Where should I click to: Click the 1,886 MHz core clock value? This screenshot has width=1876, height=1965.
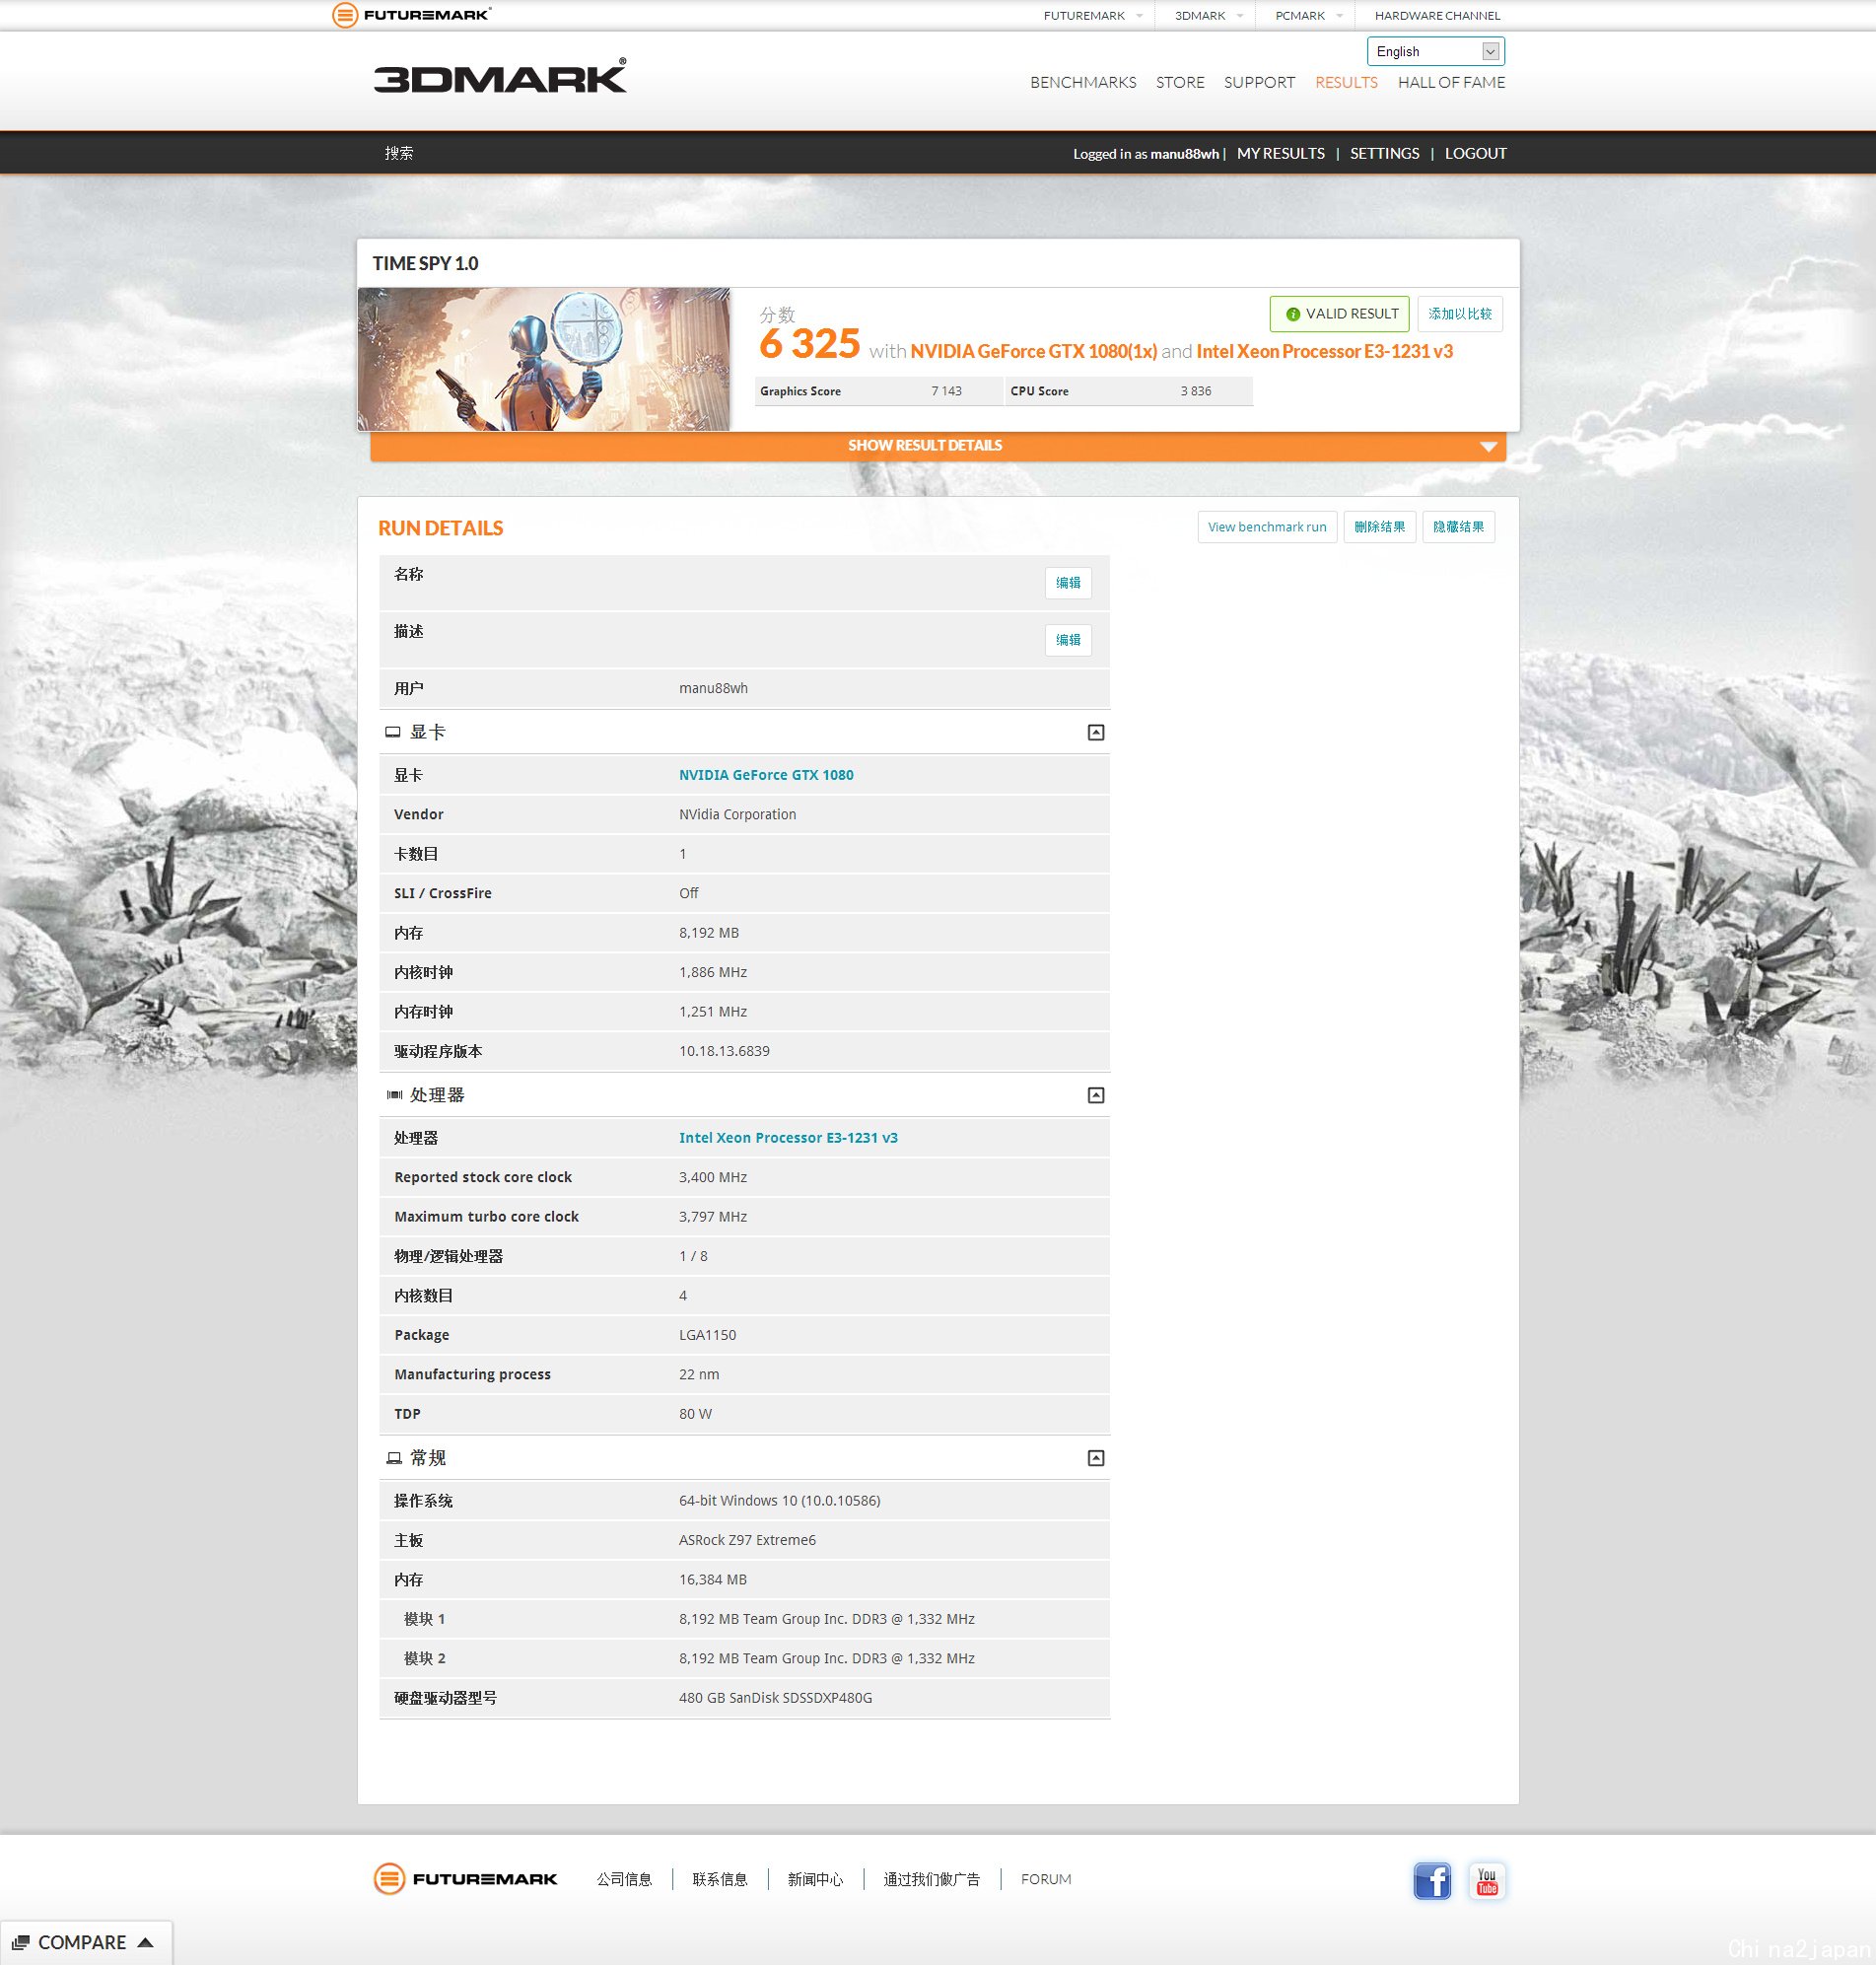click(x=713, y=972)
